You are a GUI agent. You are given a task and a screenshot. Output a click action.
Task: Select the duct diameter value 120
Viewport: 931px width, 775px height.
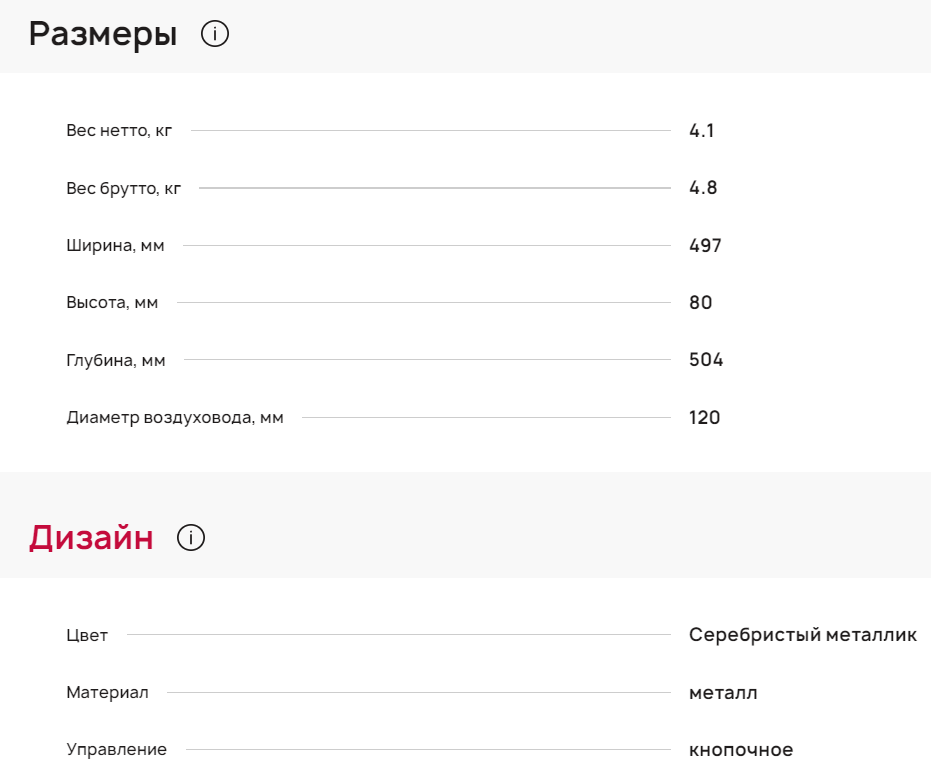(x=704, y=418)
